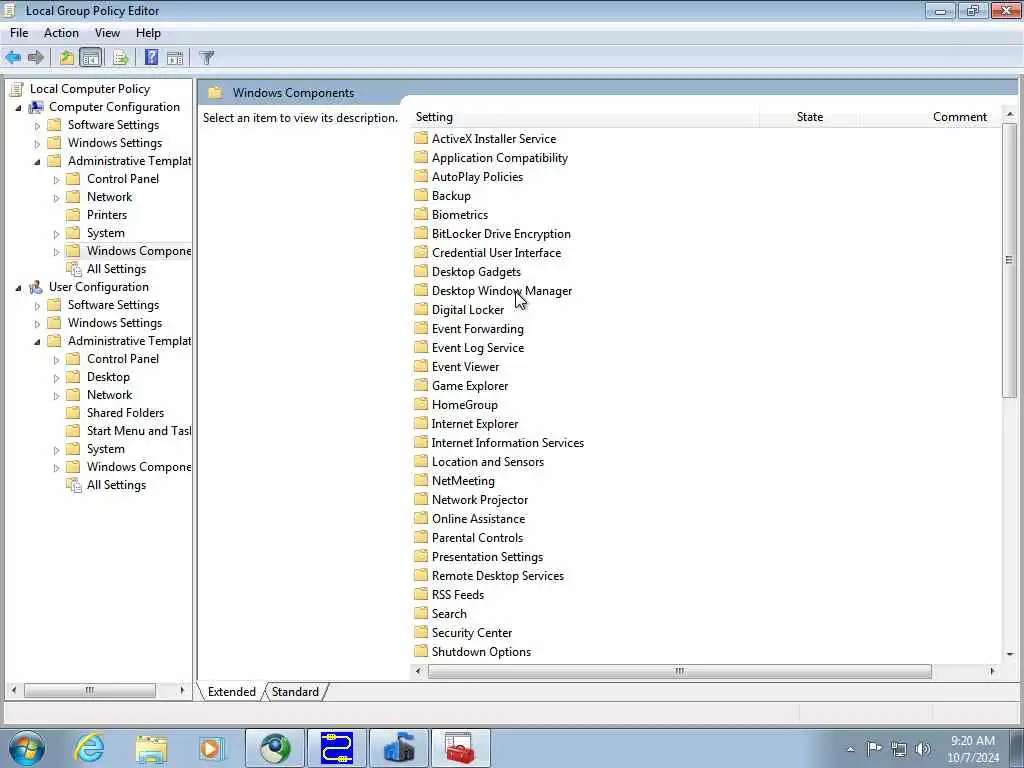Switch to the Extended tab
Screen dimensions: 1024x768
click(x=231, y=692)
